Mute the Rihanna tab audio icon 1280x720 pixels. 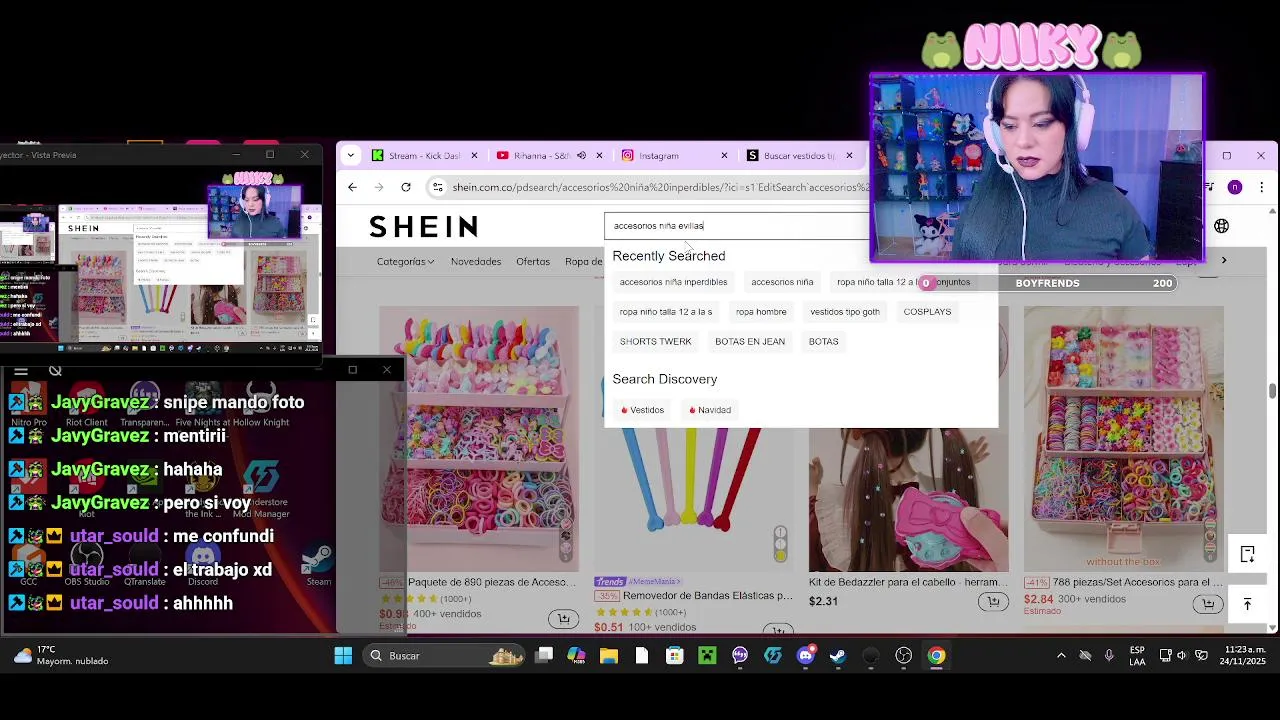(581, 155)
